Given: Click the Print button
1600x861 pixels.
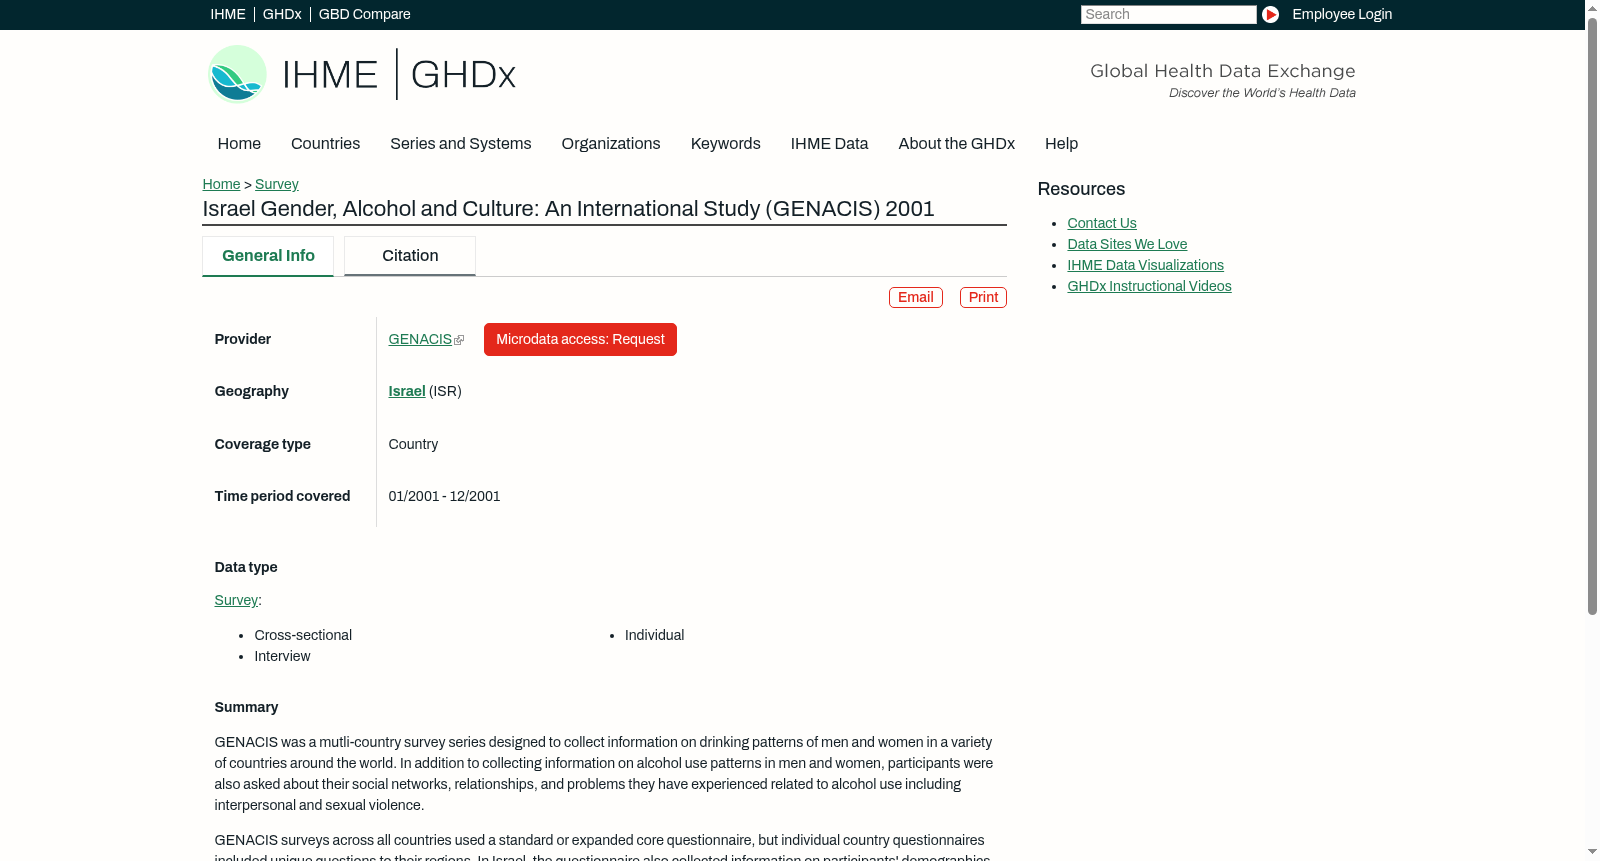Looking at the screenshot, I should pos(983,297).
